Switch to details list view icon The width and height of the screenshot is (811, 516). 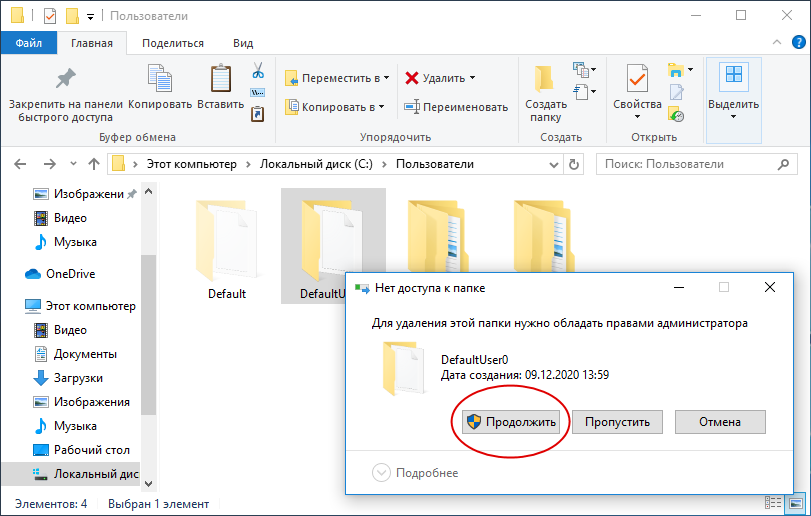click(773, 503)
